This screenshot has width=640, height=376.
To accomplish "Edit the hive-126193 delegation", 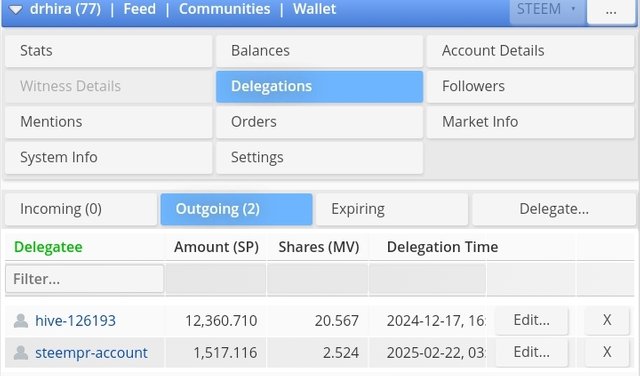I will pyautogui.click(x=531, y=320).
